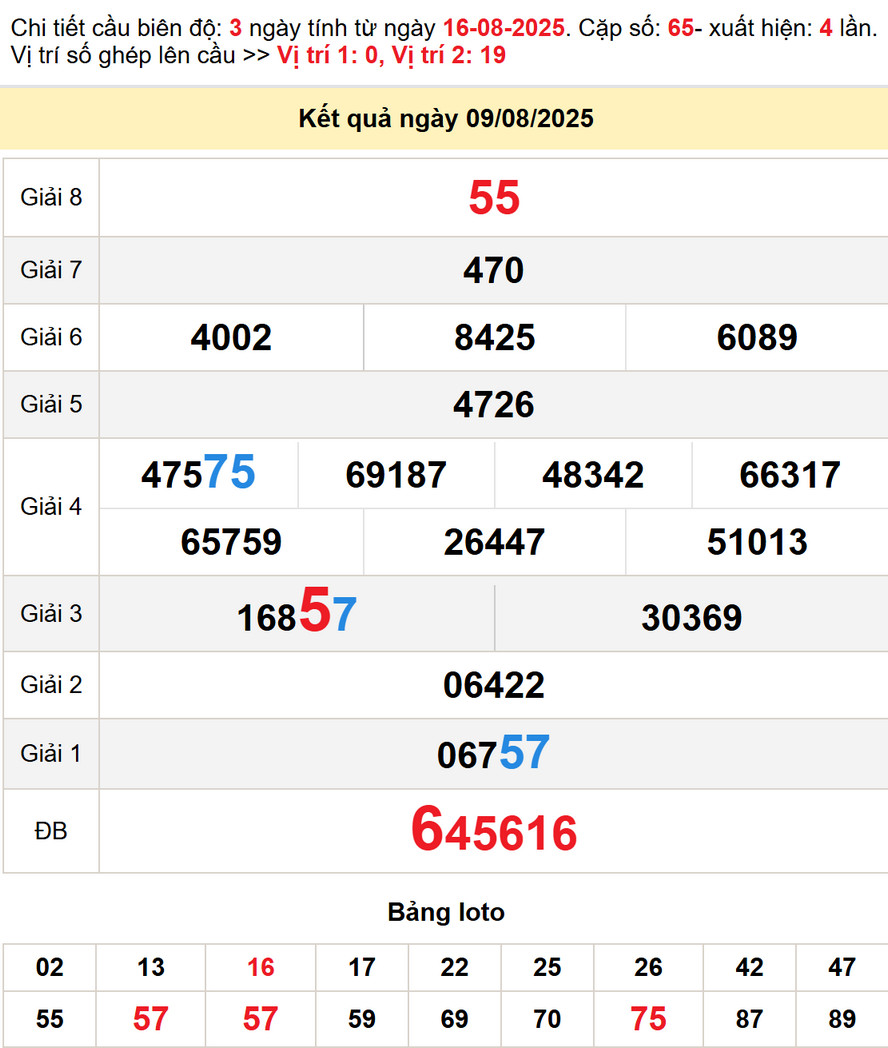
Task: Select loto number 89 in table
Action: (x=842, y=1019)
